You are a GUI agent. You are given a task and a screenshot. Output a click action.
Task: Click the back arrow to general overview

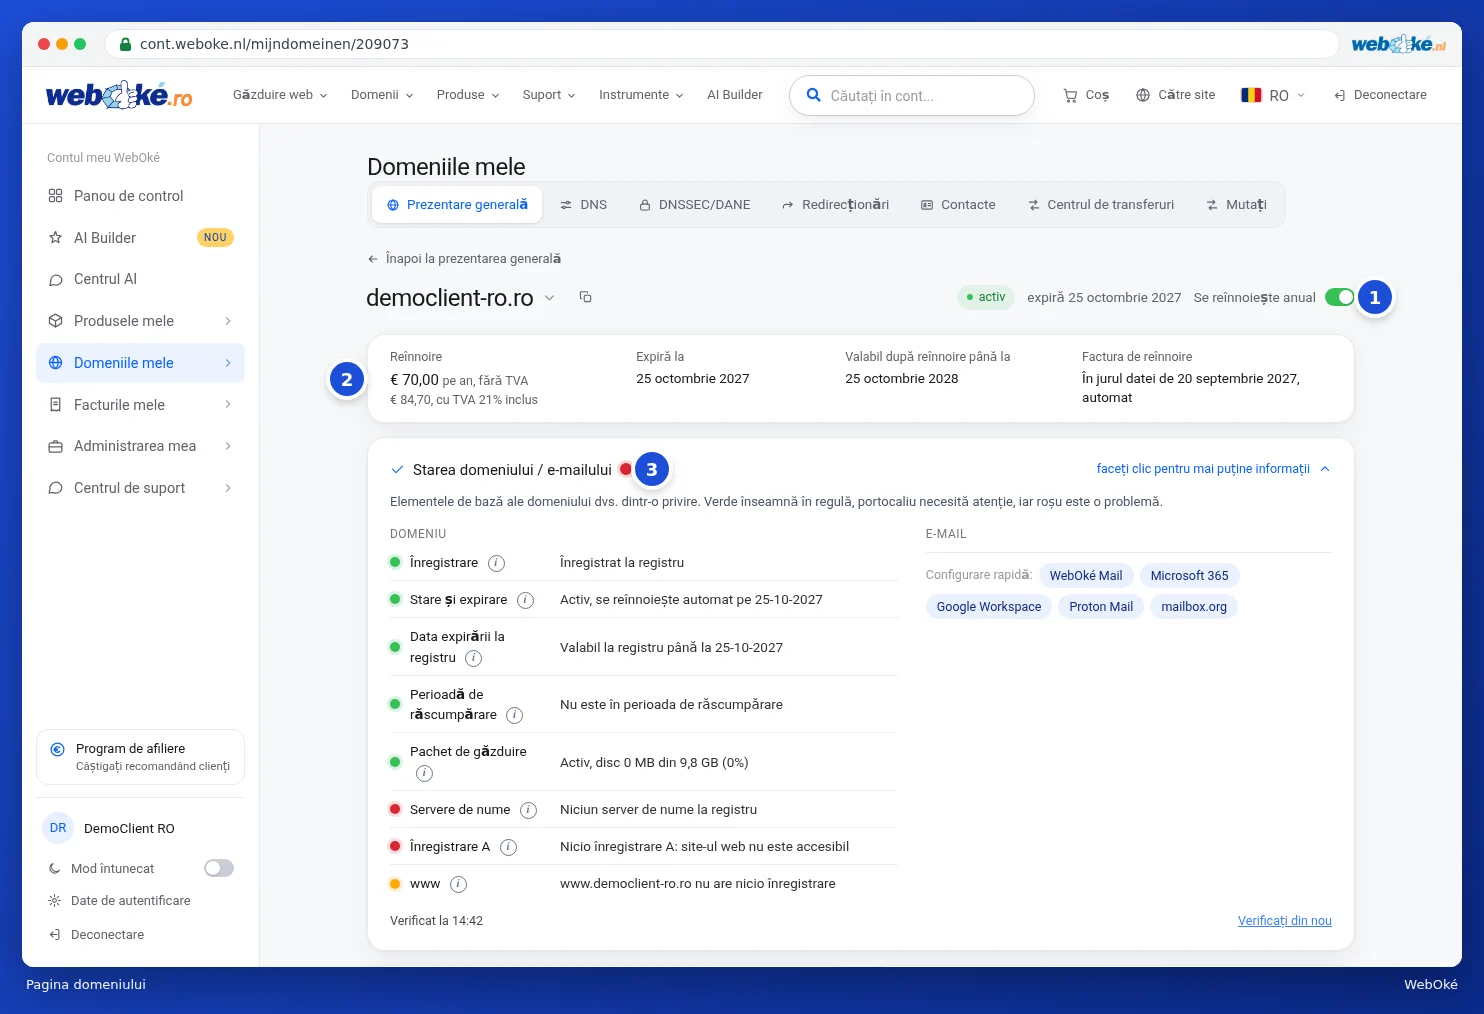tap(373, 259)
